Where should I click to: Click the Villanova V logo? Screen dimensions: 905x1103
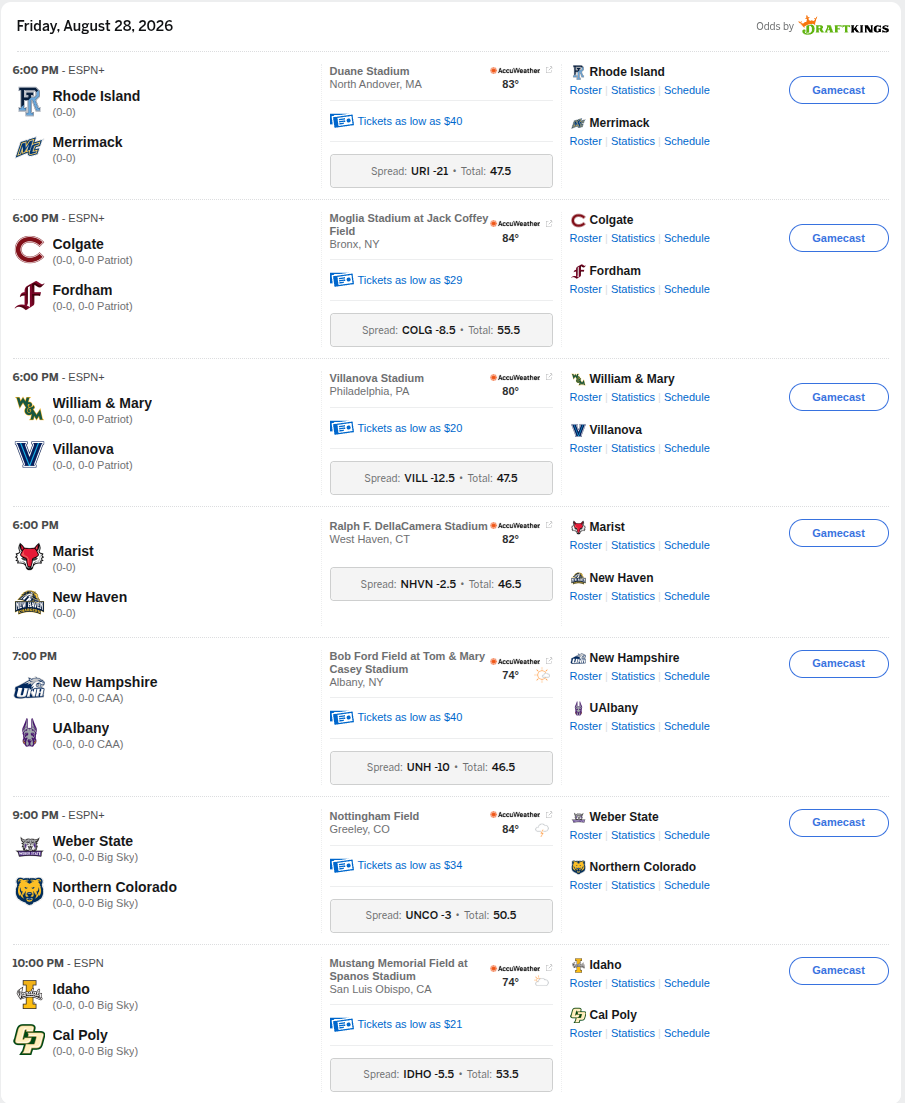29,454
